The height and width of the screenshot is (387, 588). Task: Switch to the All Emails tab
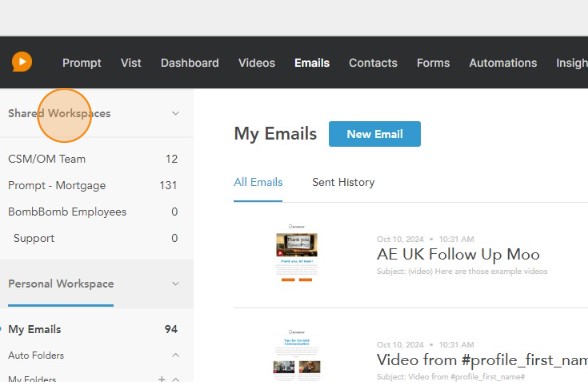coord(258,182)
